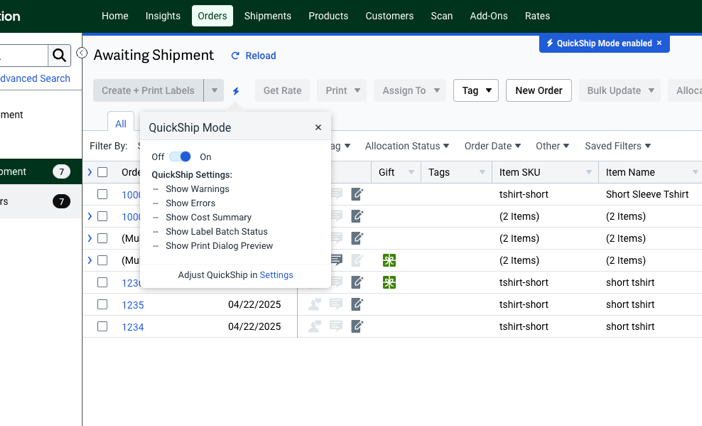Go to the Home menu

pos(115,16)
